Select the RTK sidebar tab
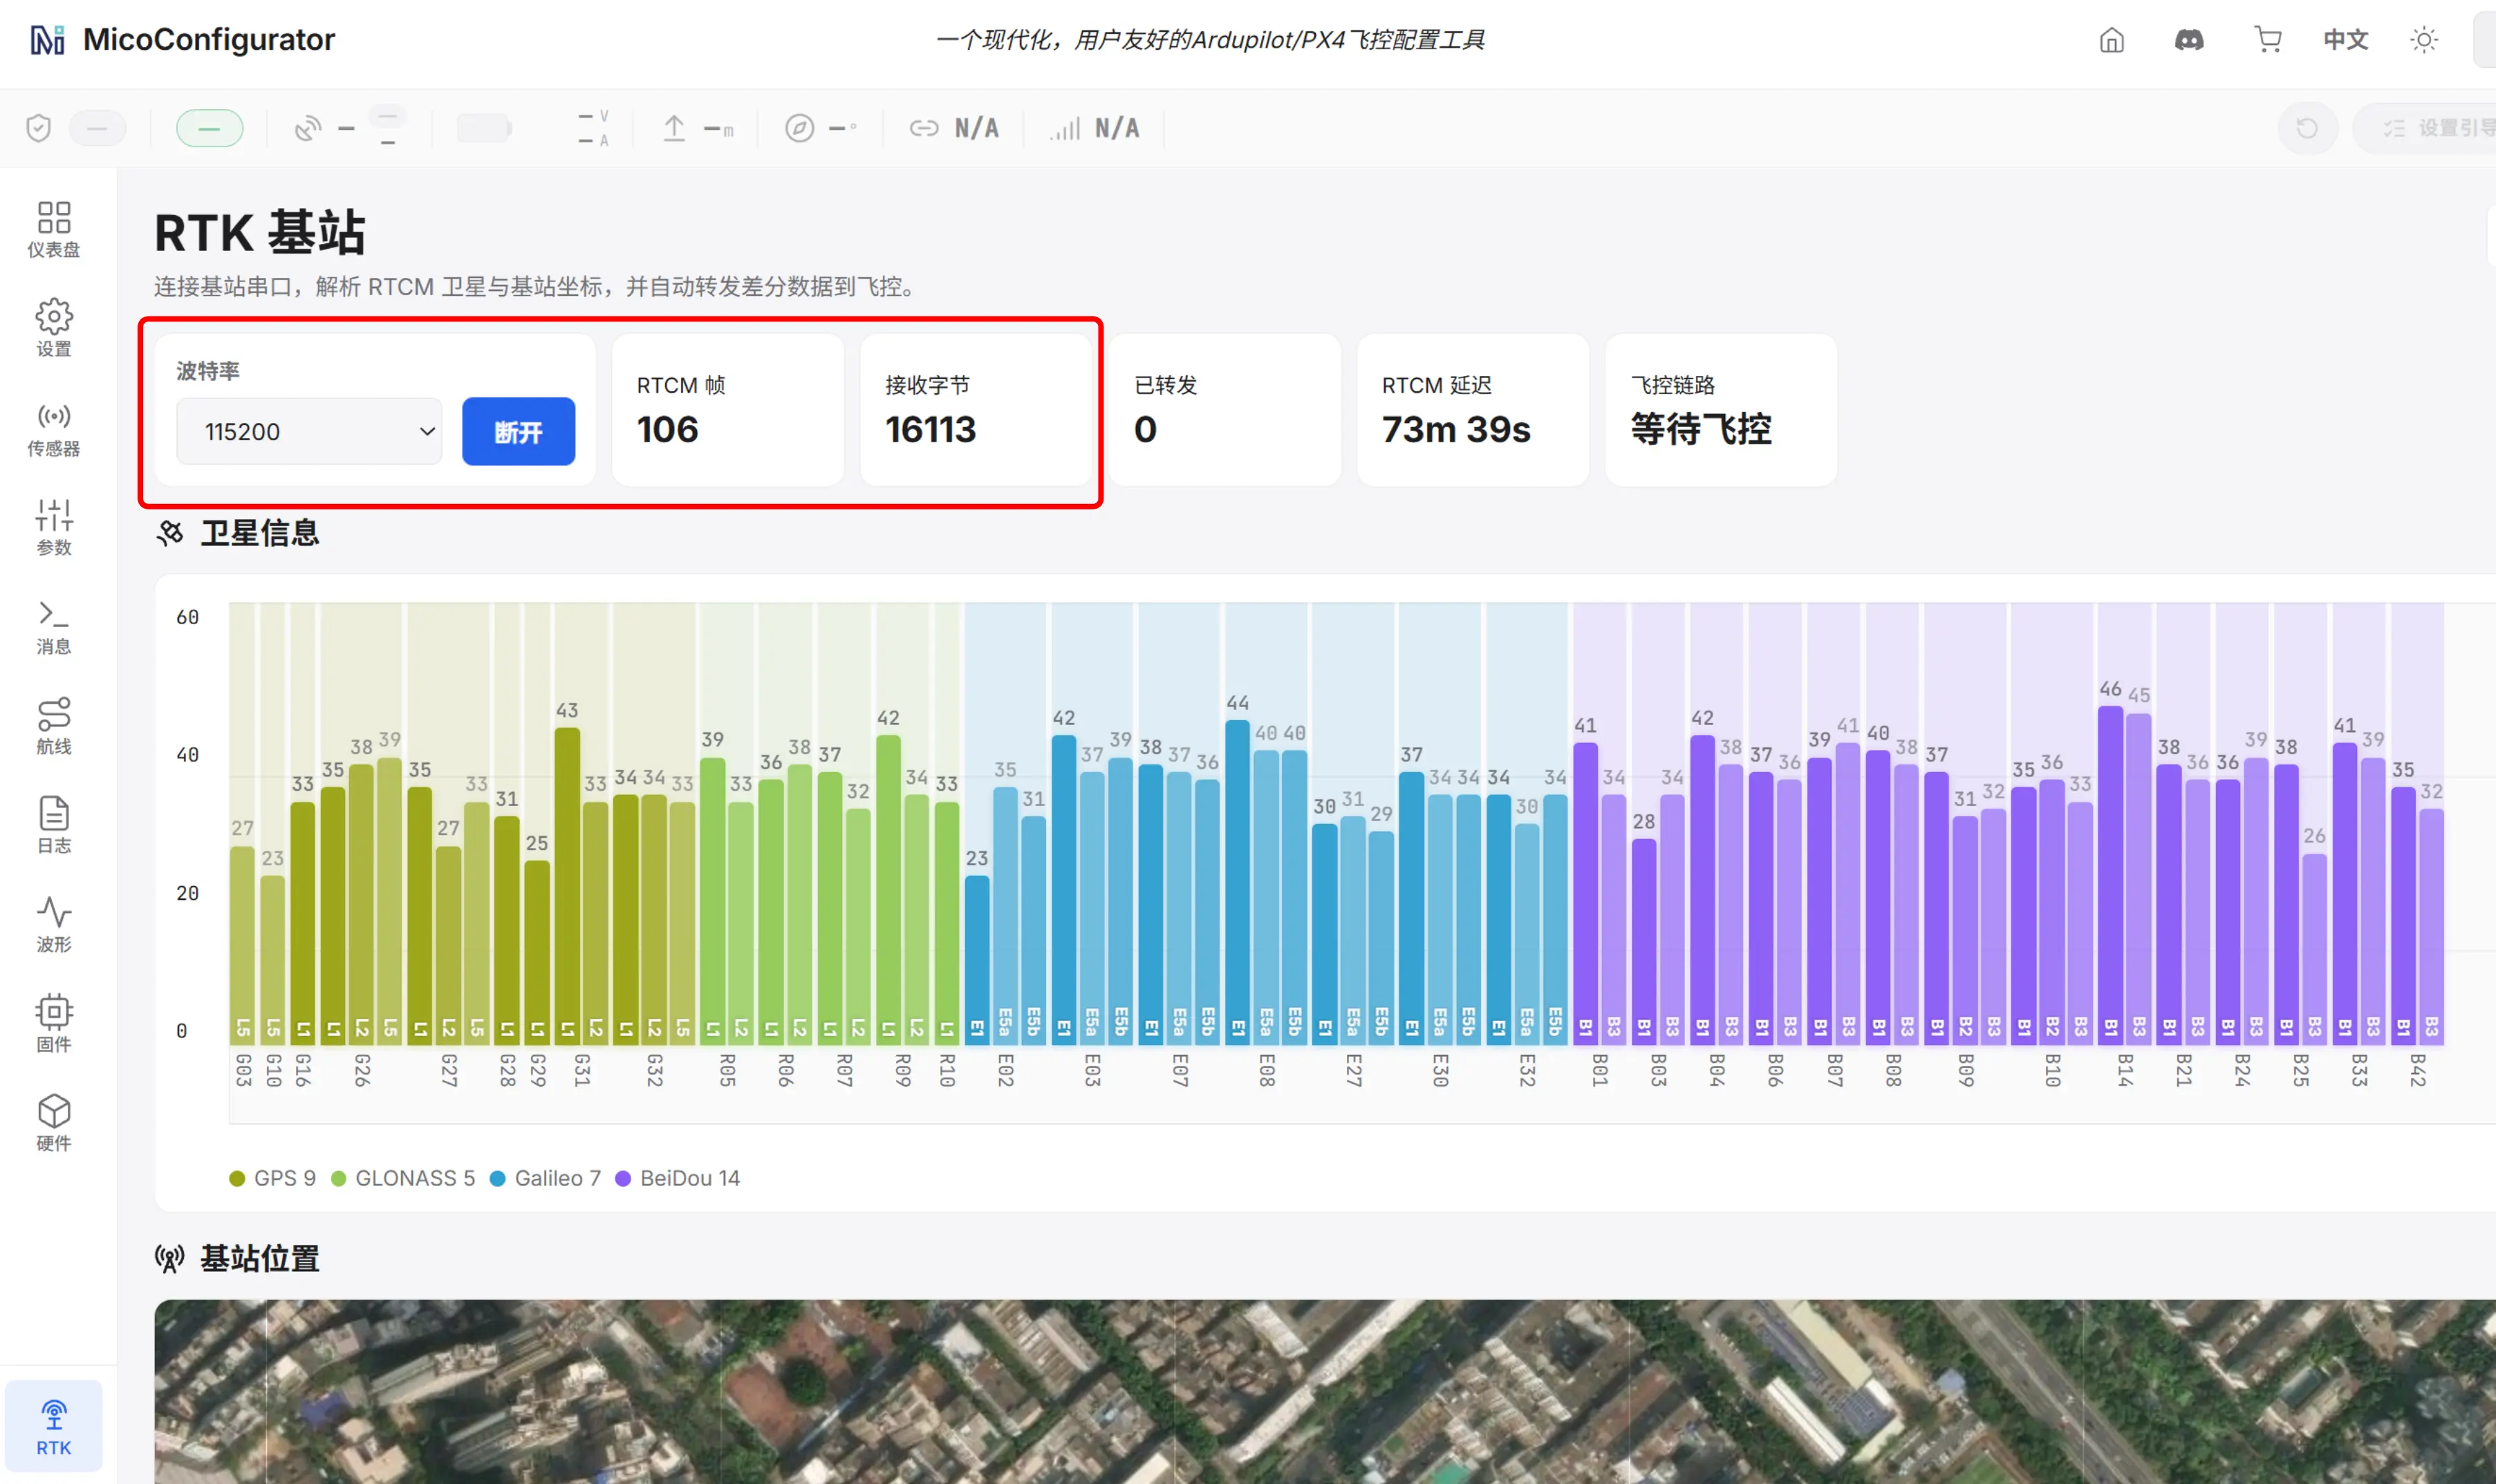Screen dimensions: 2496x1484 click(54, 1426)
